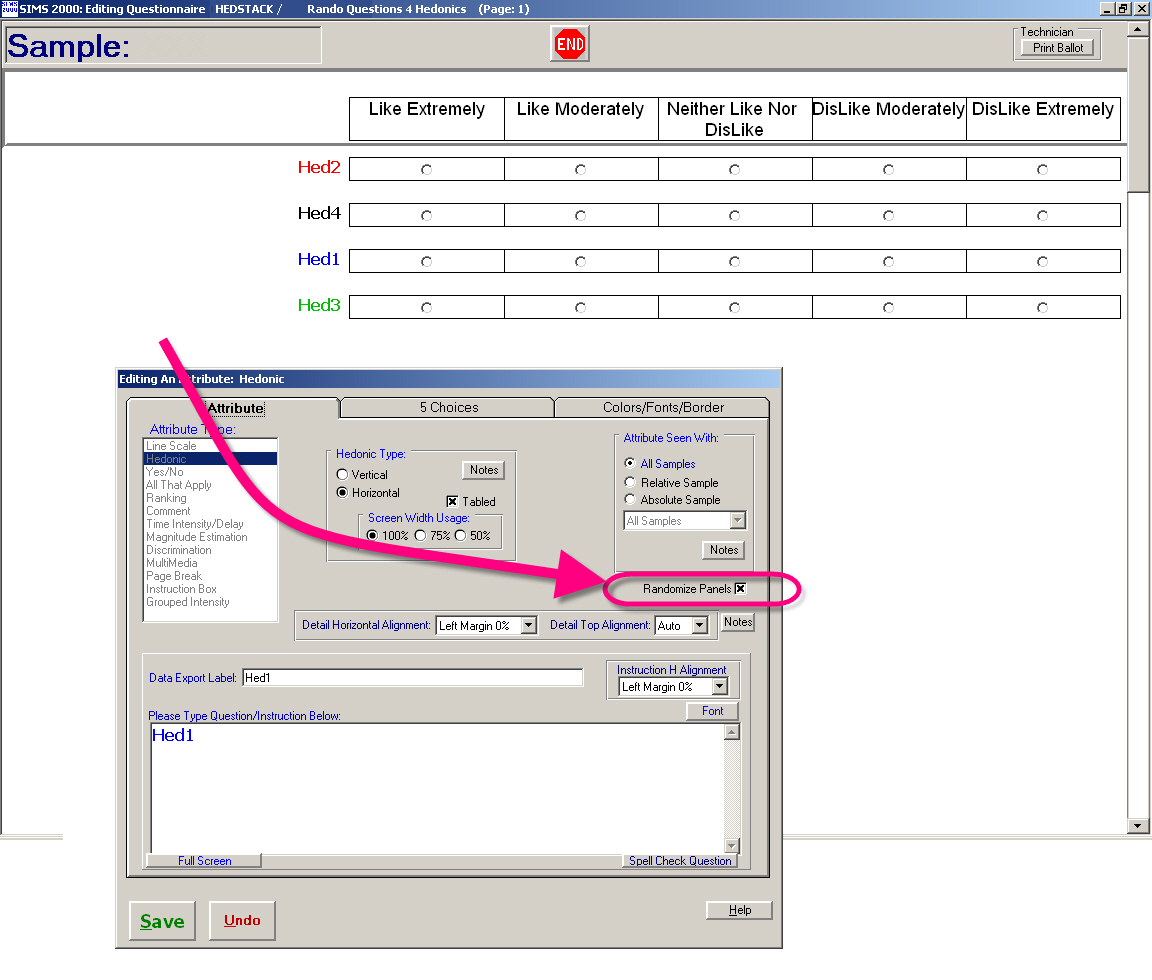
Task: Switch to the 5 Choices tab
Action: pyautogui.click(x=449, y=407)
